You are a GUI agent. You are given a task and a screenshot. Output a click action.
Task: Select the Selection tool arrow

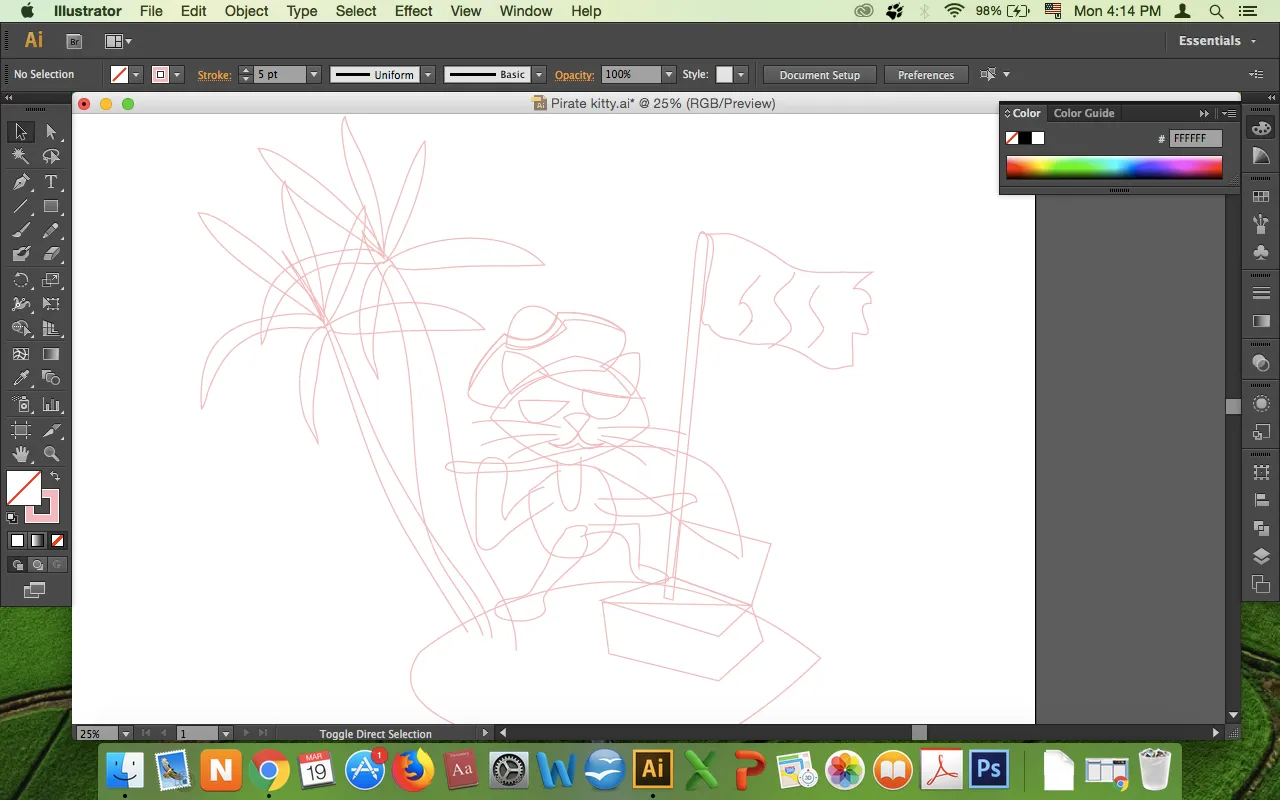(21, 132)
